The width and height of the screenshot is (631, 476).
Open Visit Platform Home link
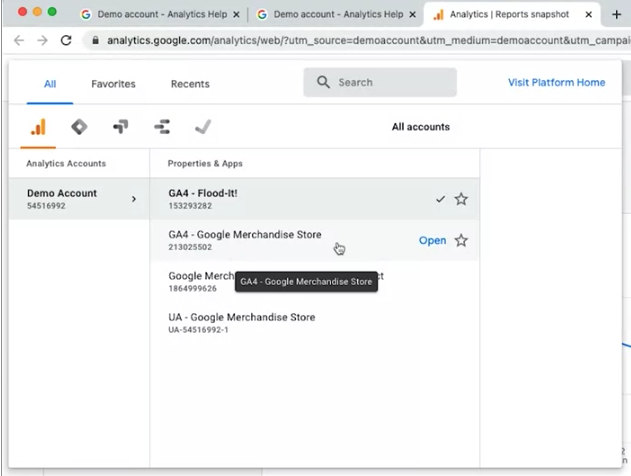tap(557, 82)
